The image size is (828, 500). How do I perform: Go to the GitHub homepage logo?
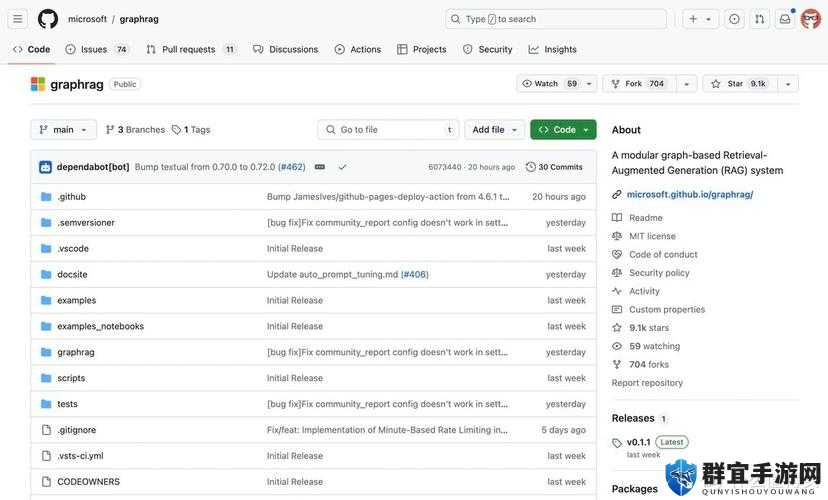pos(48,19)
